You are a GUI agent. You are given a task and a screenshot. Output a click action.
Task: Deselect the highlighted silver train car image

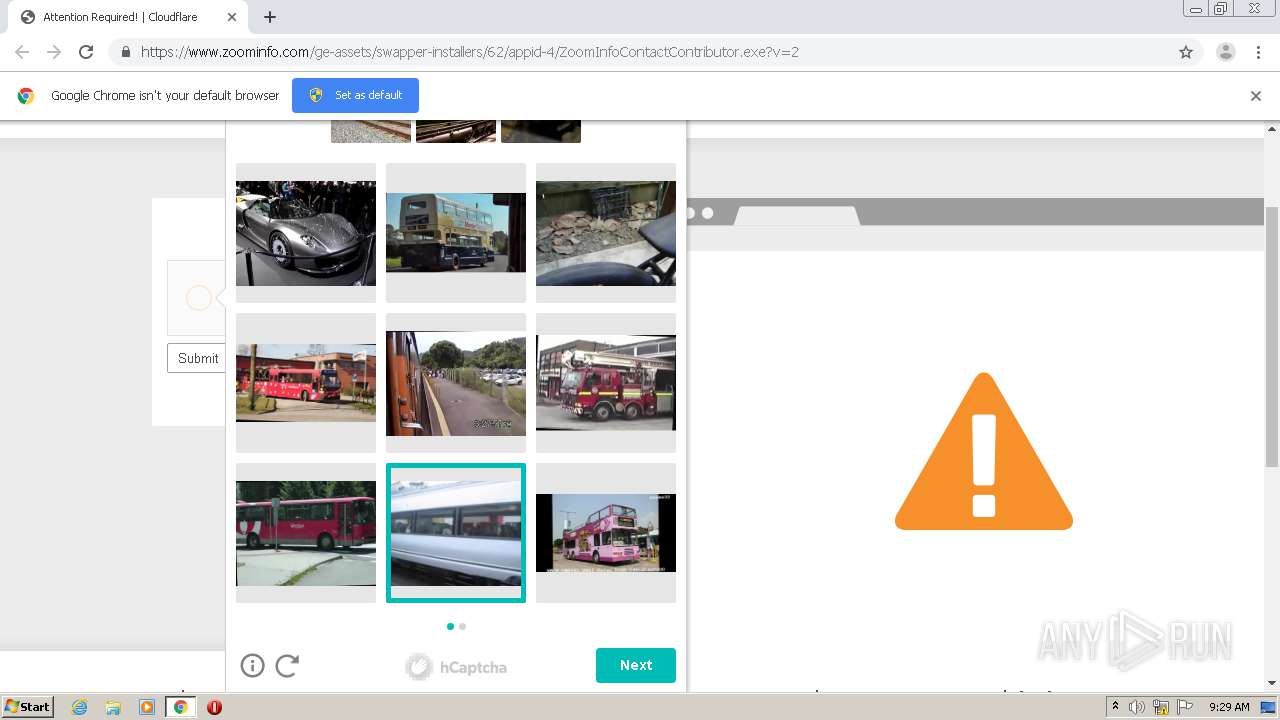pyautogui.click(x=456, y=533)
